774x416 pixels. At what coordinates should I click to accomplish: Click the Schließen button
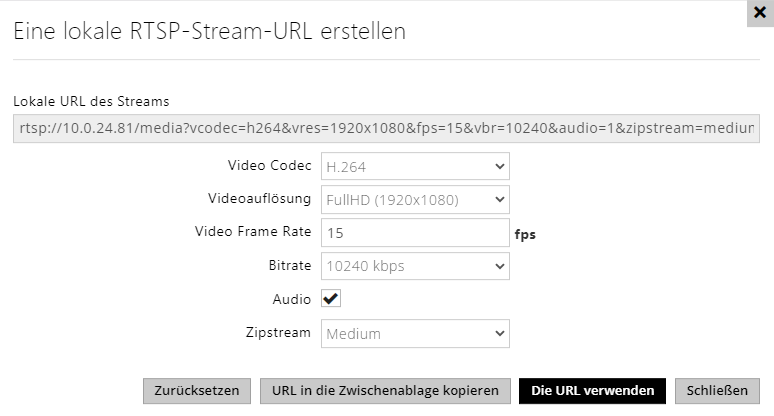[x=717, y=390]
